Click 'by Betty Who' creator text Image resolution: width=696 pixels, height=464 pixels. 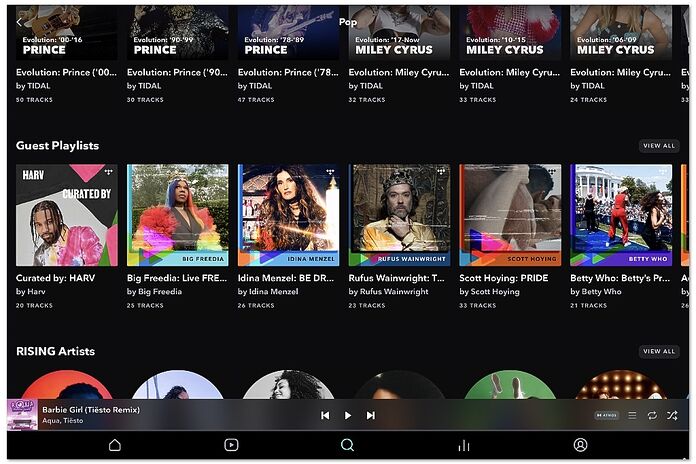[x=596, y=292]
